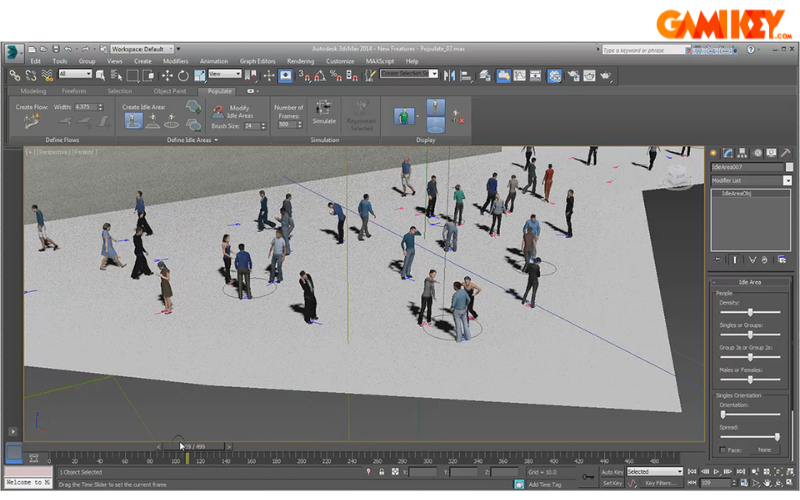This screenshot has height=500, width=800.
Task: Click the search keyword input field
Action: pos(644,50)
